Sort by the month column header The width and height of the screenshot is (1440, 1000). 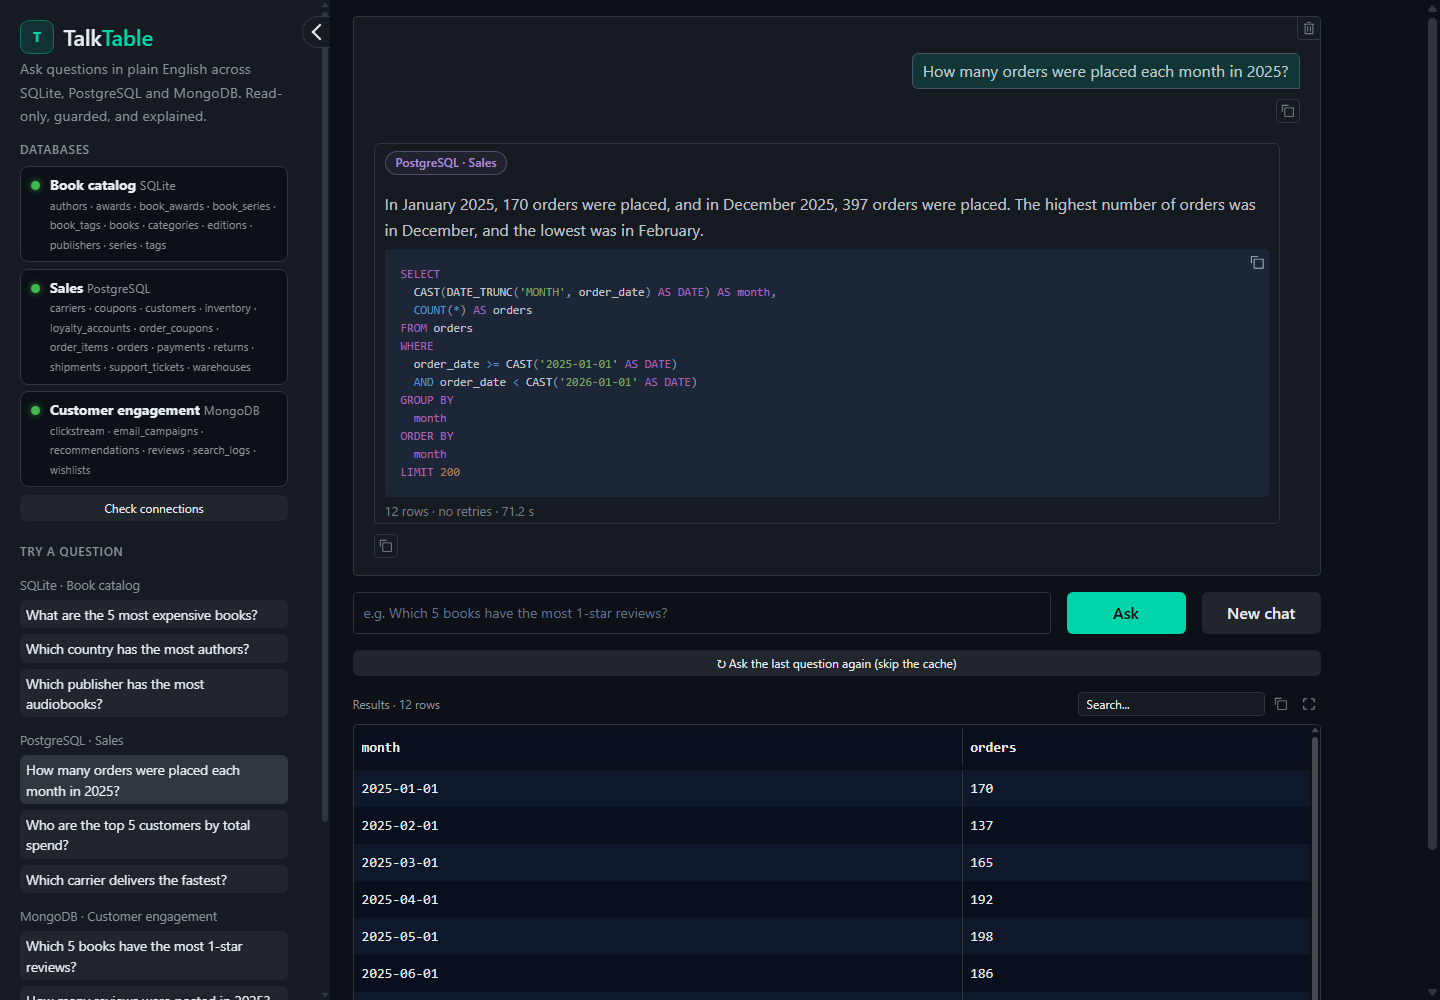658,747
